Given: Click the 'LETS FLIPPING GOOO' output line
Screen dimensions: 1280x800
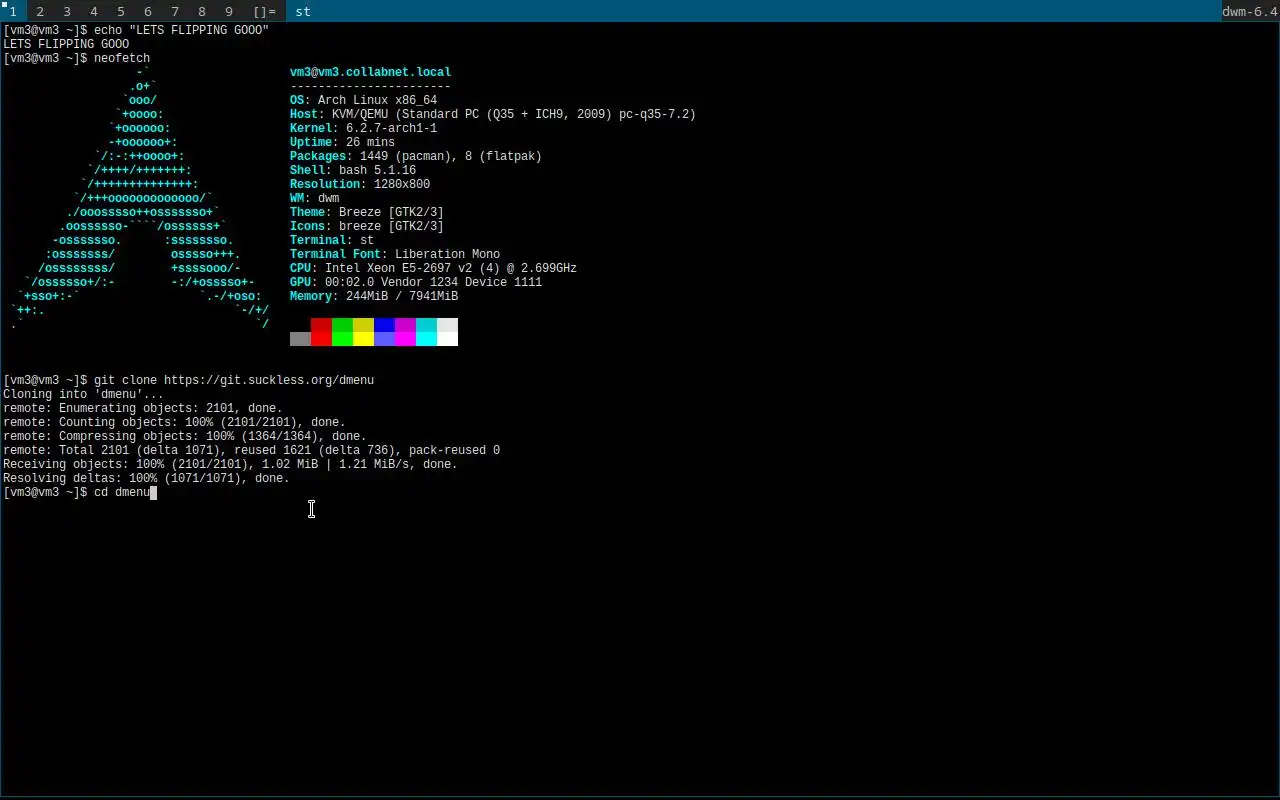Looking at the screenshot, I should (66, 44).
